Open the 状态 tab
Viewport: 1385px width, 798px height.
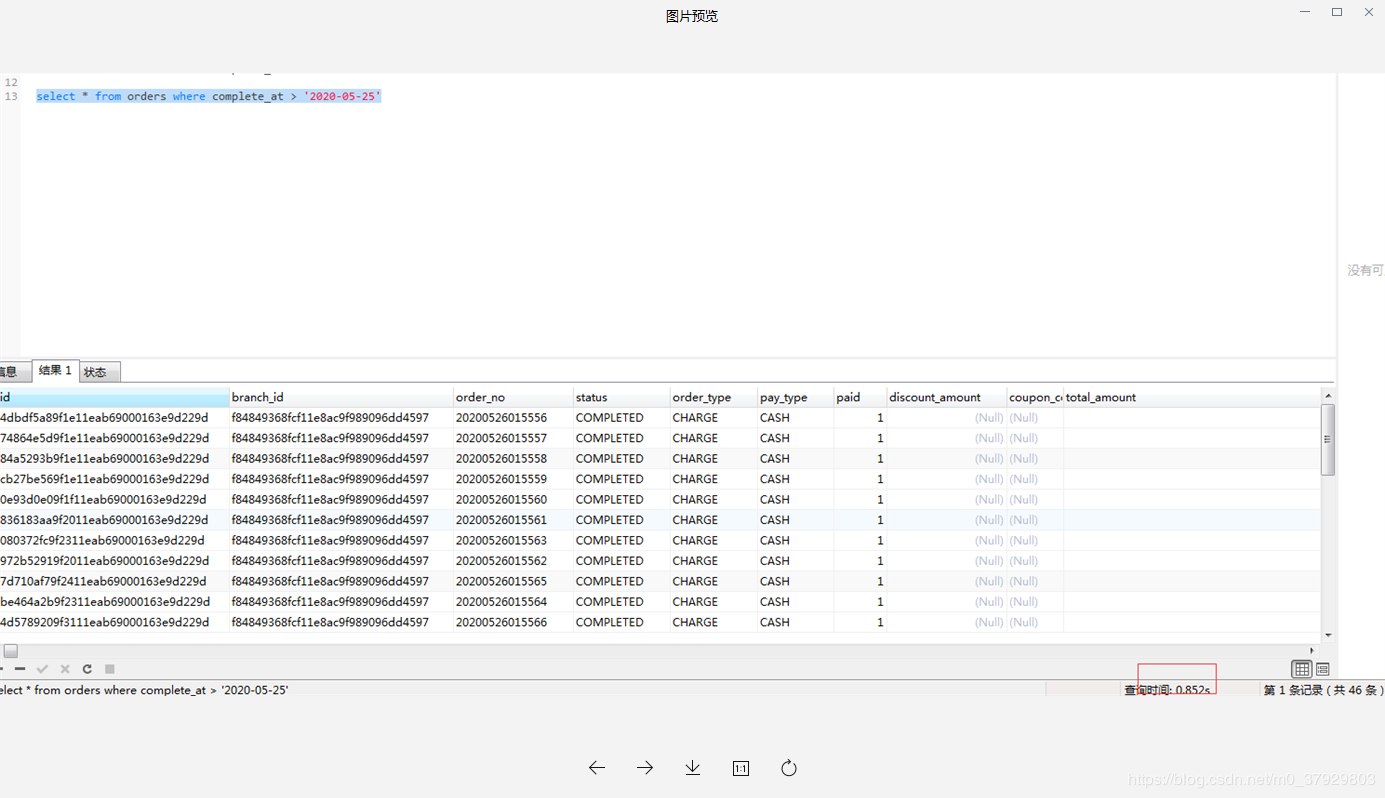[100, 372]
